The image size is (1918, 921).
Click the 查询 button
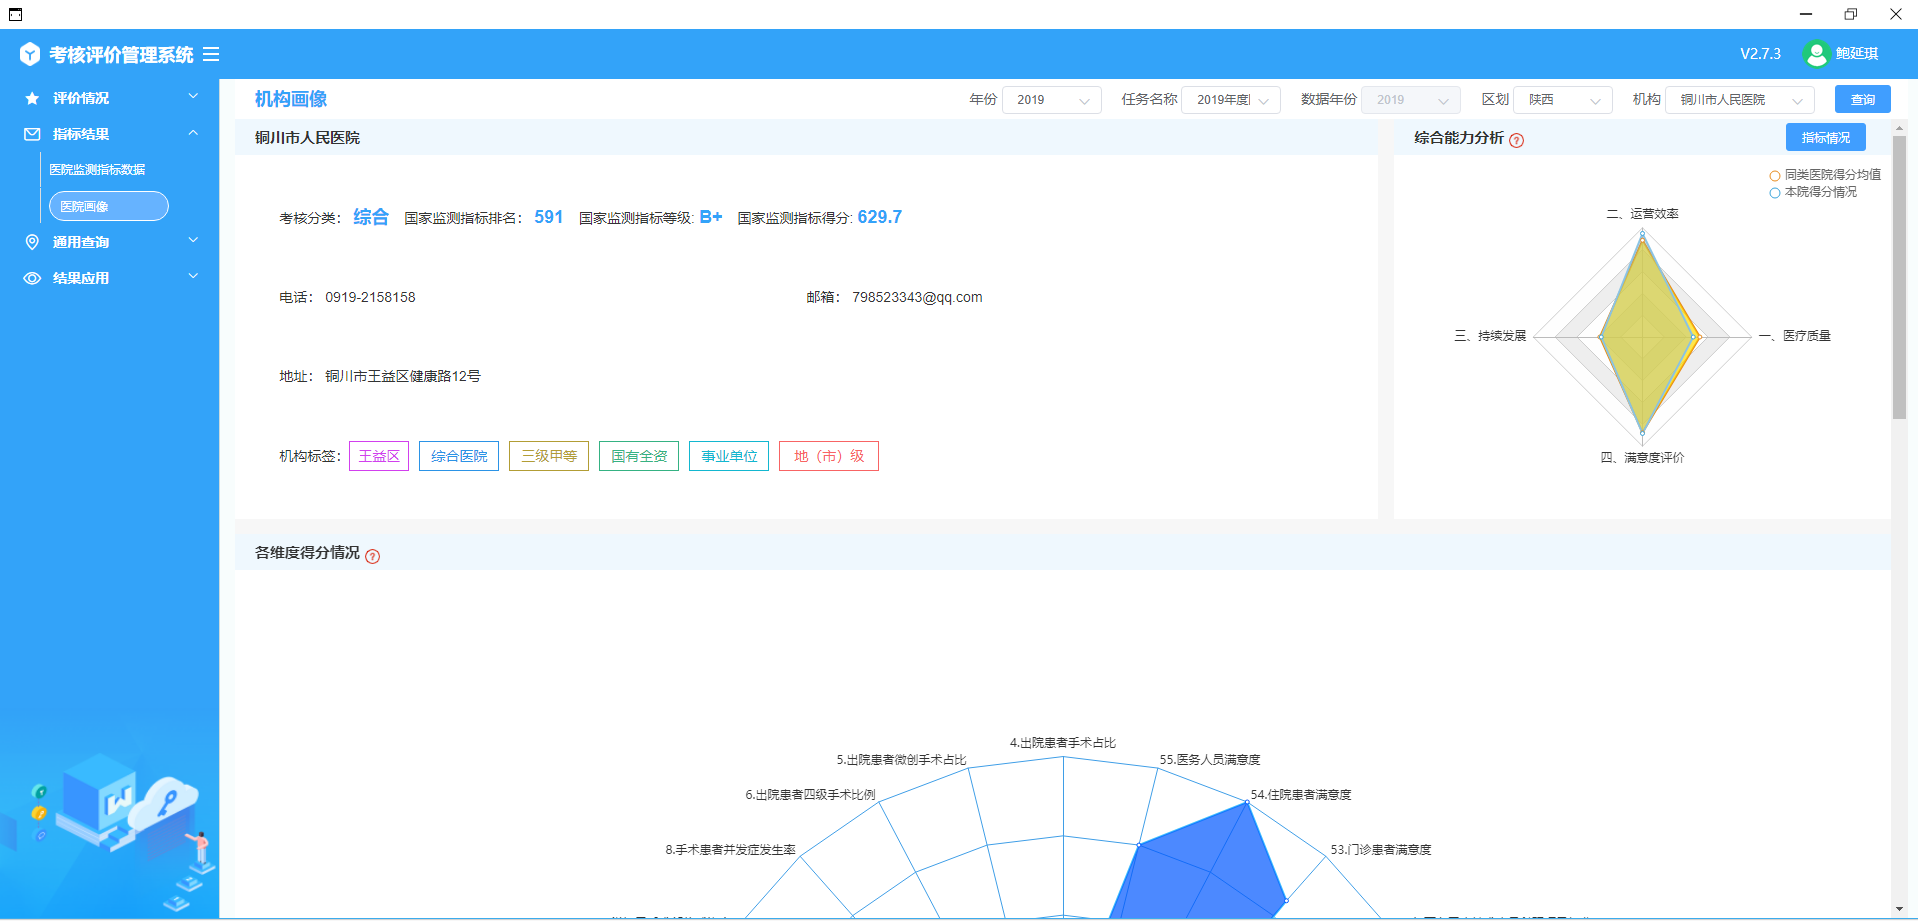point(1862,99)
